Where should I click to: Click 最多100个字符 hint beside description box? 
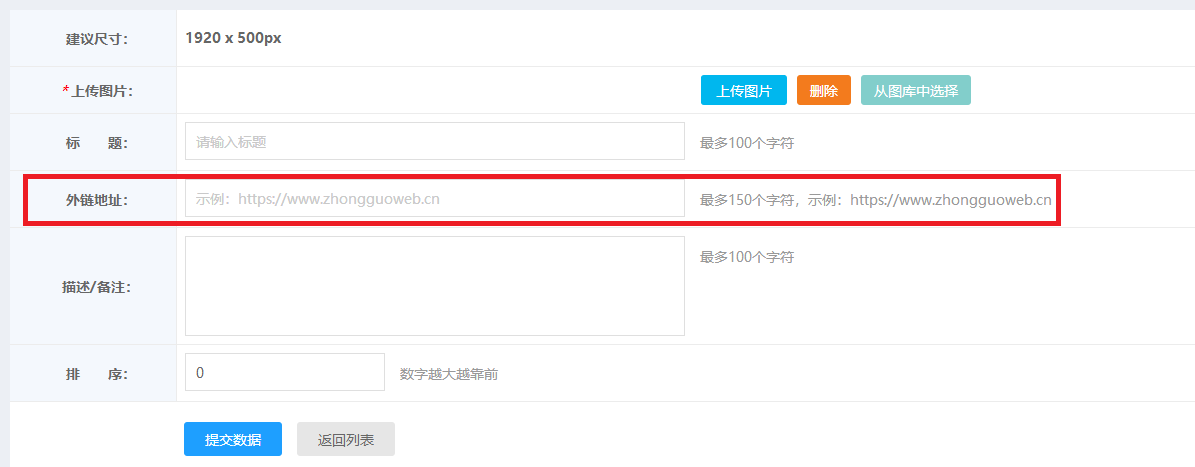(x=747, y=257)
